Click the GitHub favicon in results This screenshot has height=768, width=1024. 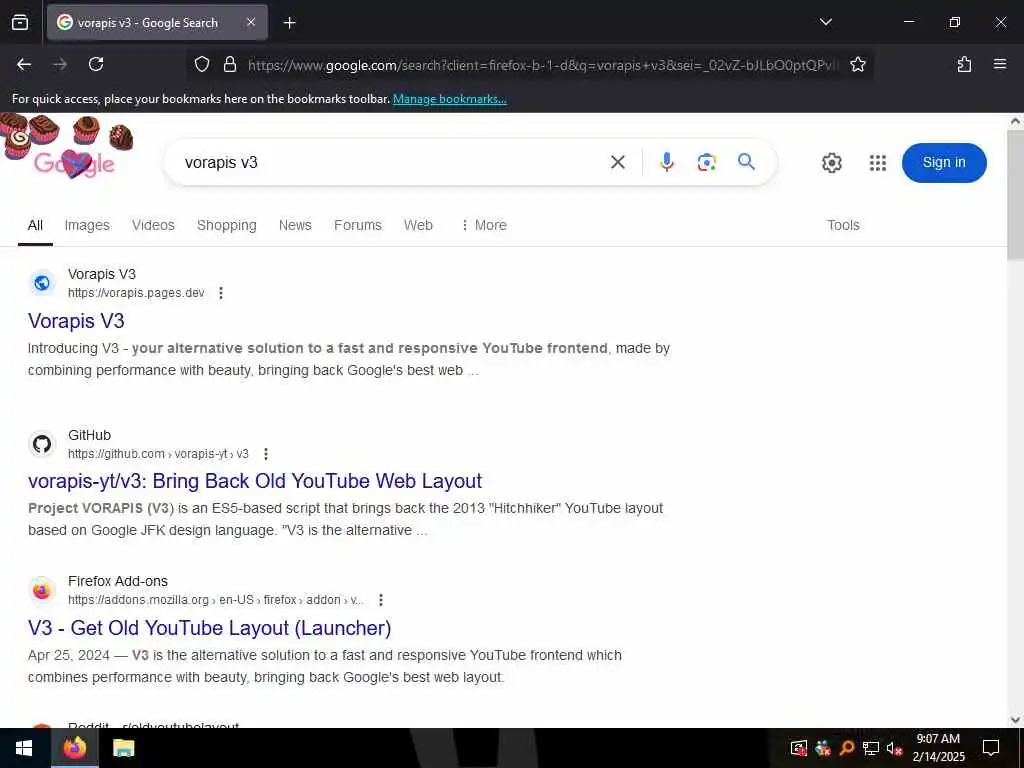click(42, 444)
